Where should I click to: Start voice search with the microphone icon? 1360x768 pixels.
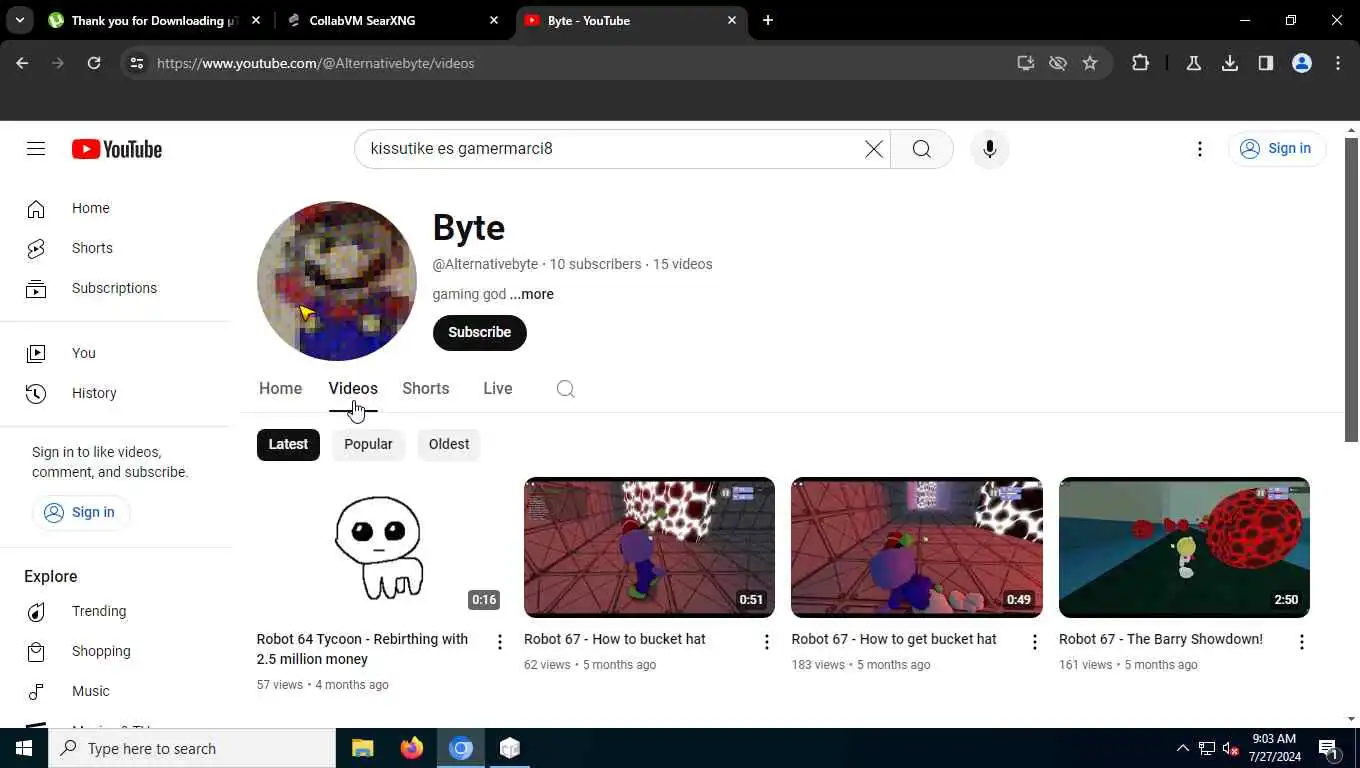pos(989,149)
